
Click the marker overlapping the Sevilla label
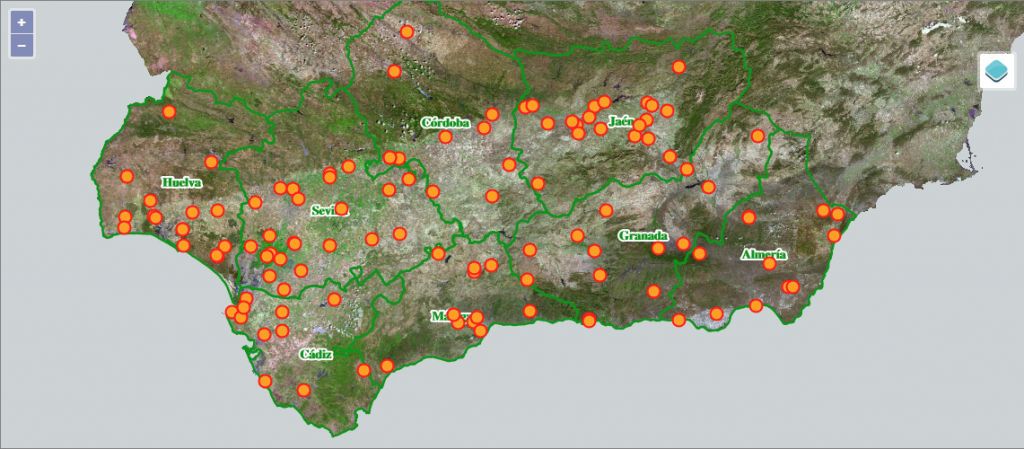click(341, 209)
